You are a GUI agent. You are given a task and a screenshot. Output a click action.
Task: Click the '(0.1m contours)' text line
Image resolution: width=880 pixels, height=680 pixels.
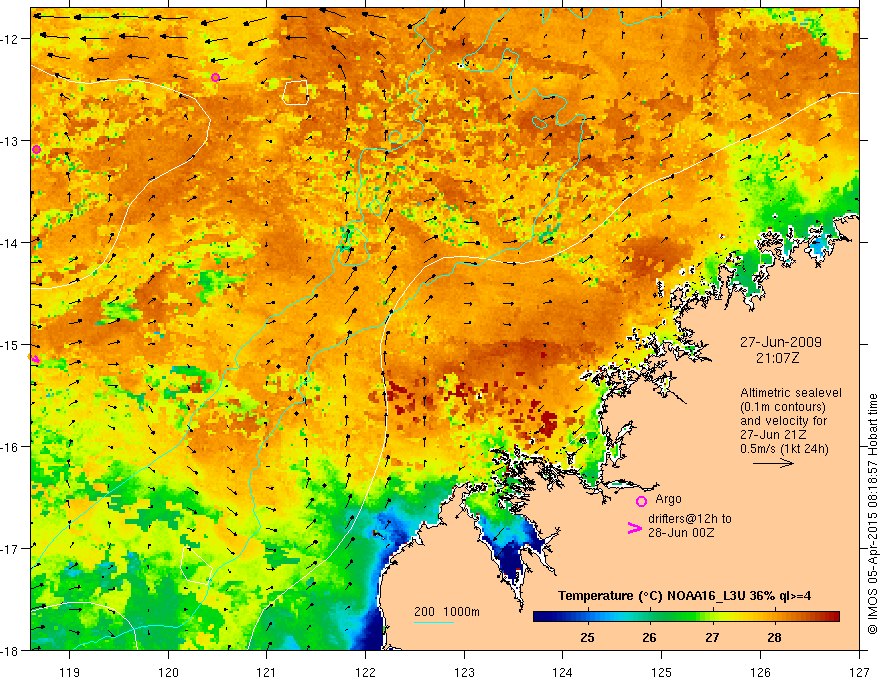(783, 407)
